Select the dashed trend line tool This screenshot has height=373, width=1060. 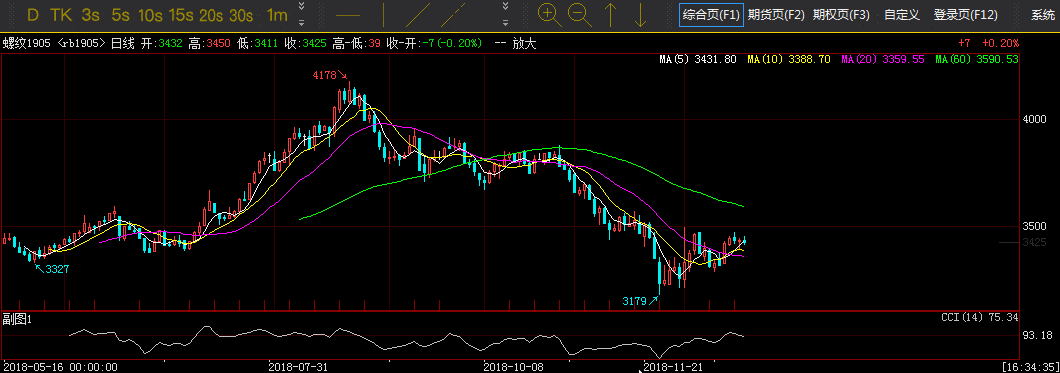(454, 14)
